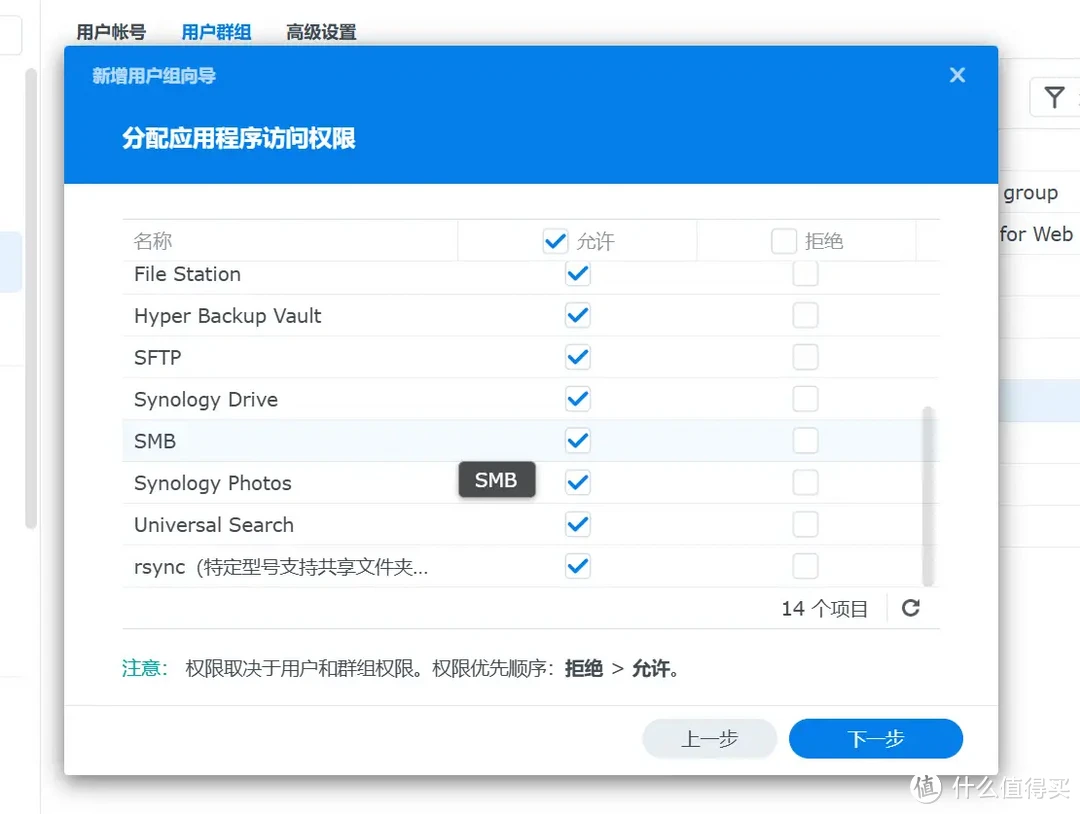Switch to the 用户帐号 tab
The height and width of the screenshot is (814, 1080).
[110, 31]
